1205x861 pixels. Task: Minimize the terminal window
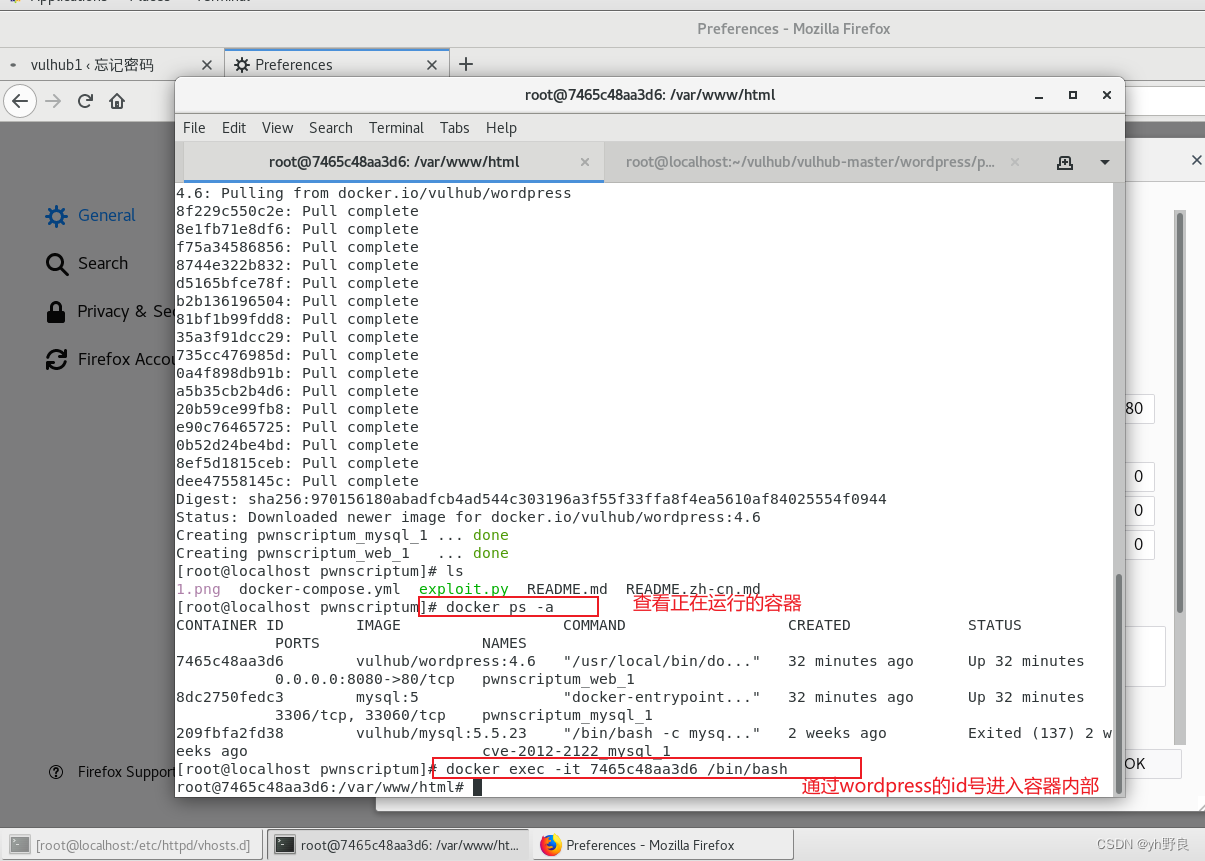1040,95
